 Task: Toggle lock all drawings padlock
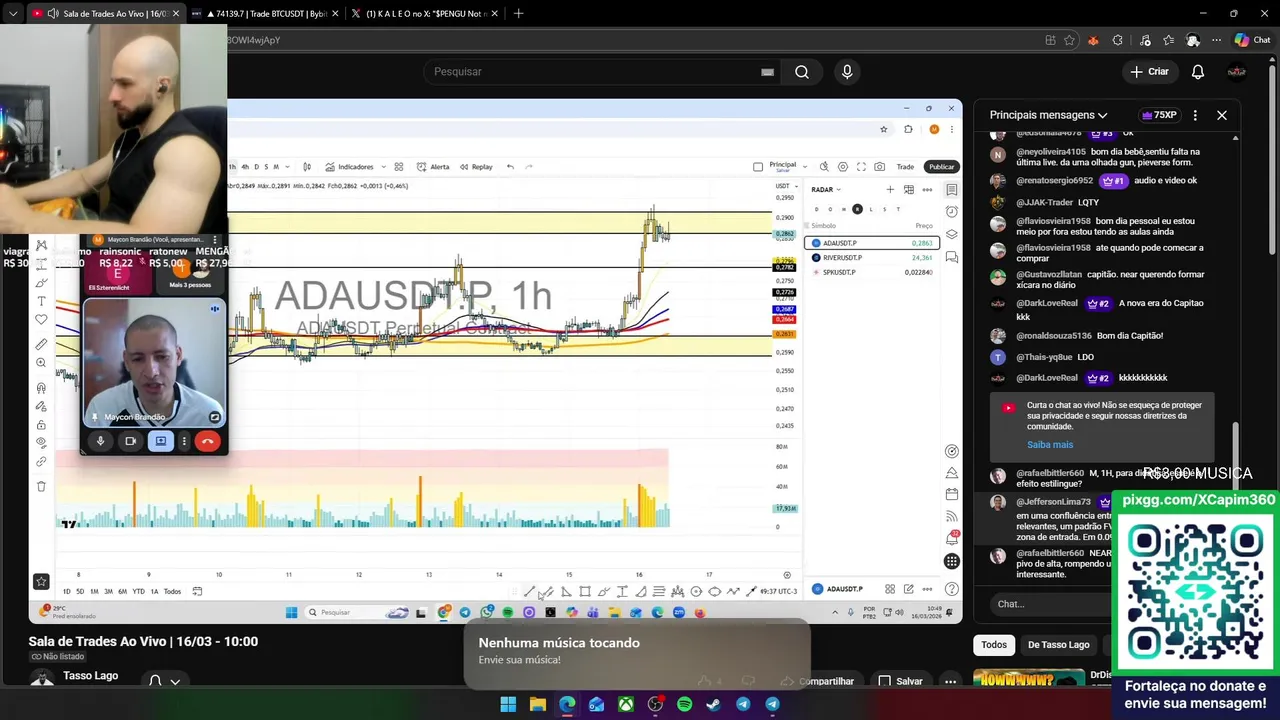pos(41,424)
